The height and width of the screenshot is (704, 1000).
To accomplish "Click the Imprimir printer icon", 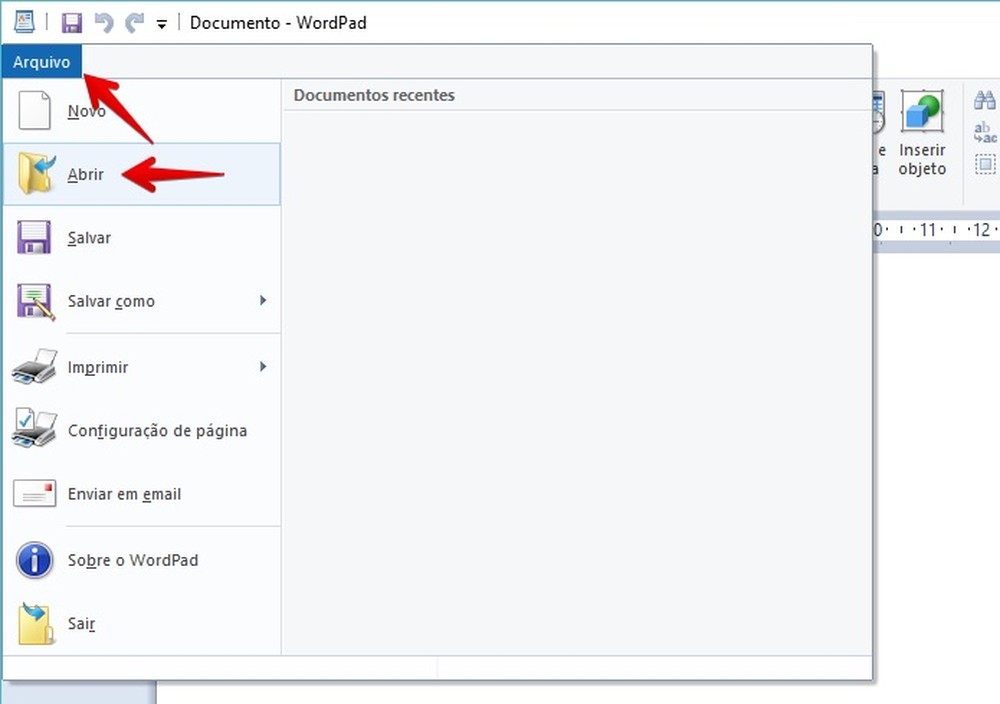I will pyautogui.click(x=33, y=367).
